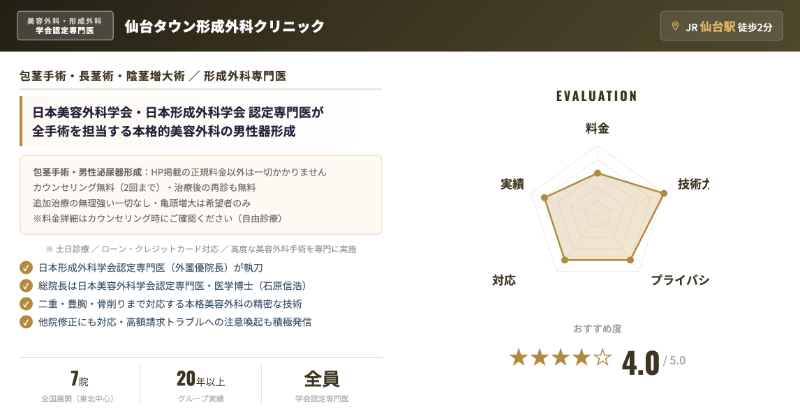The width and height of the screenshot is (800, 418).
Task: Click the check icon beside 他院修正にも対応
Action: [26, 322]
